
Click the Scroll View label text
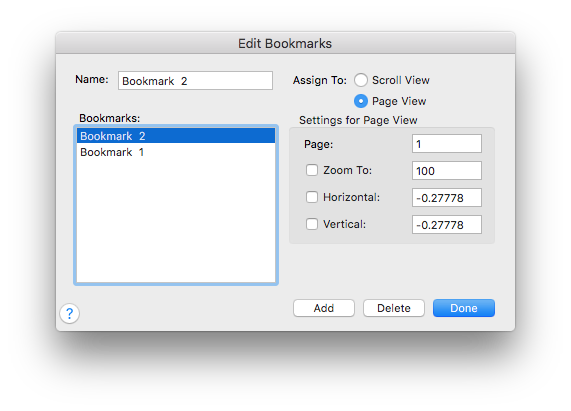pos(401,80)
